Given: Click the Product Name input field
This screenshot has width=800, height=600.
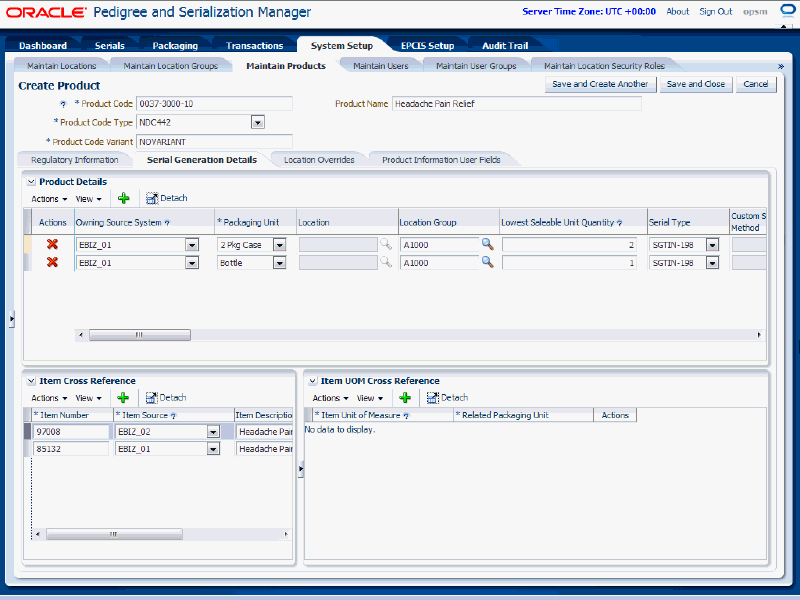Looking at the screenshot, I should coord(516,104).
